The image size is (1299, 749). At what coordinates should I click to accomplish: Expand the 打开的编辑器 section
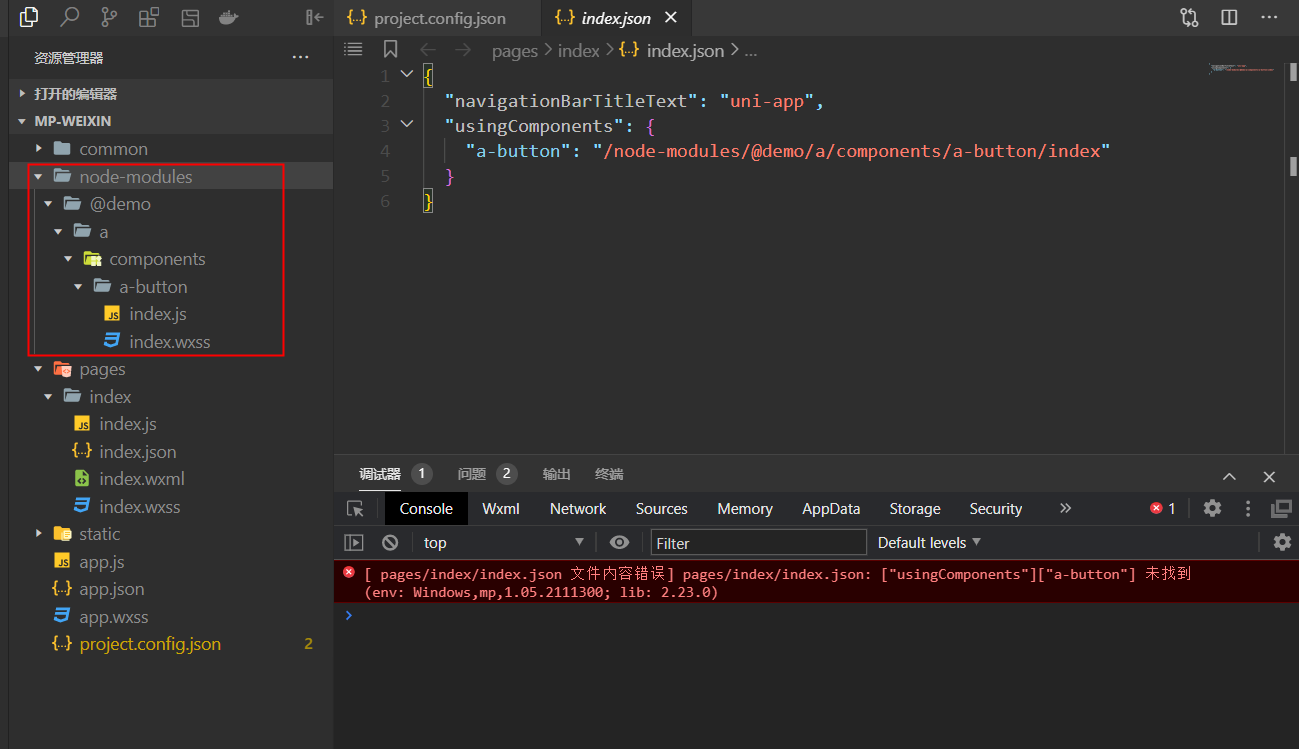coord(171,93)
